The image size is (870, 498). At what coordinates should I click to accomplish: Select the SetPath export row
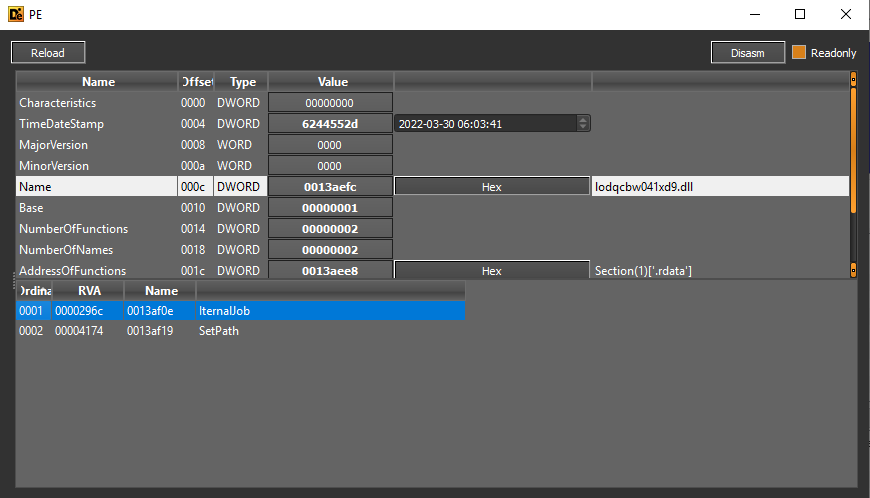tap(240, 331)
